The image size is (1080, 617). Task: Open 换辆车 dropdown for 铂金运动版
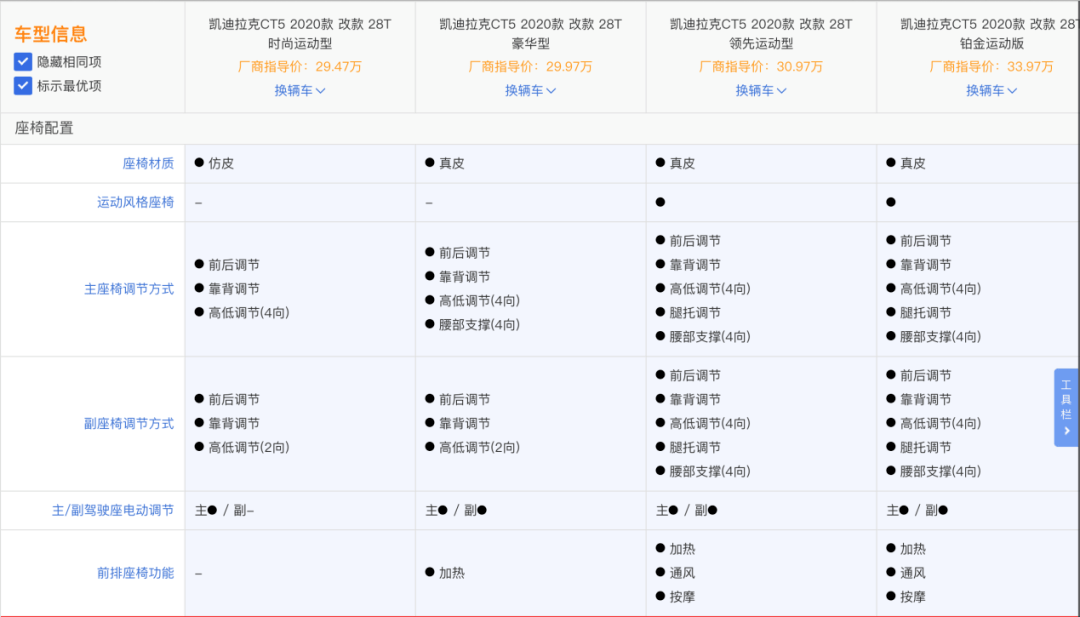[991, 90]
